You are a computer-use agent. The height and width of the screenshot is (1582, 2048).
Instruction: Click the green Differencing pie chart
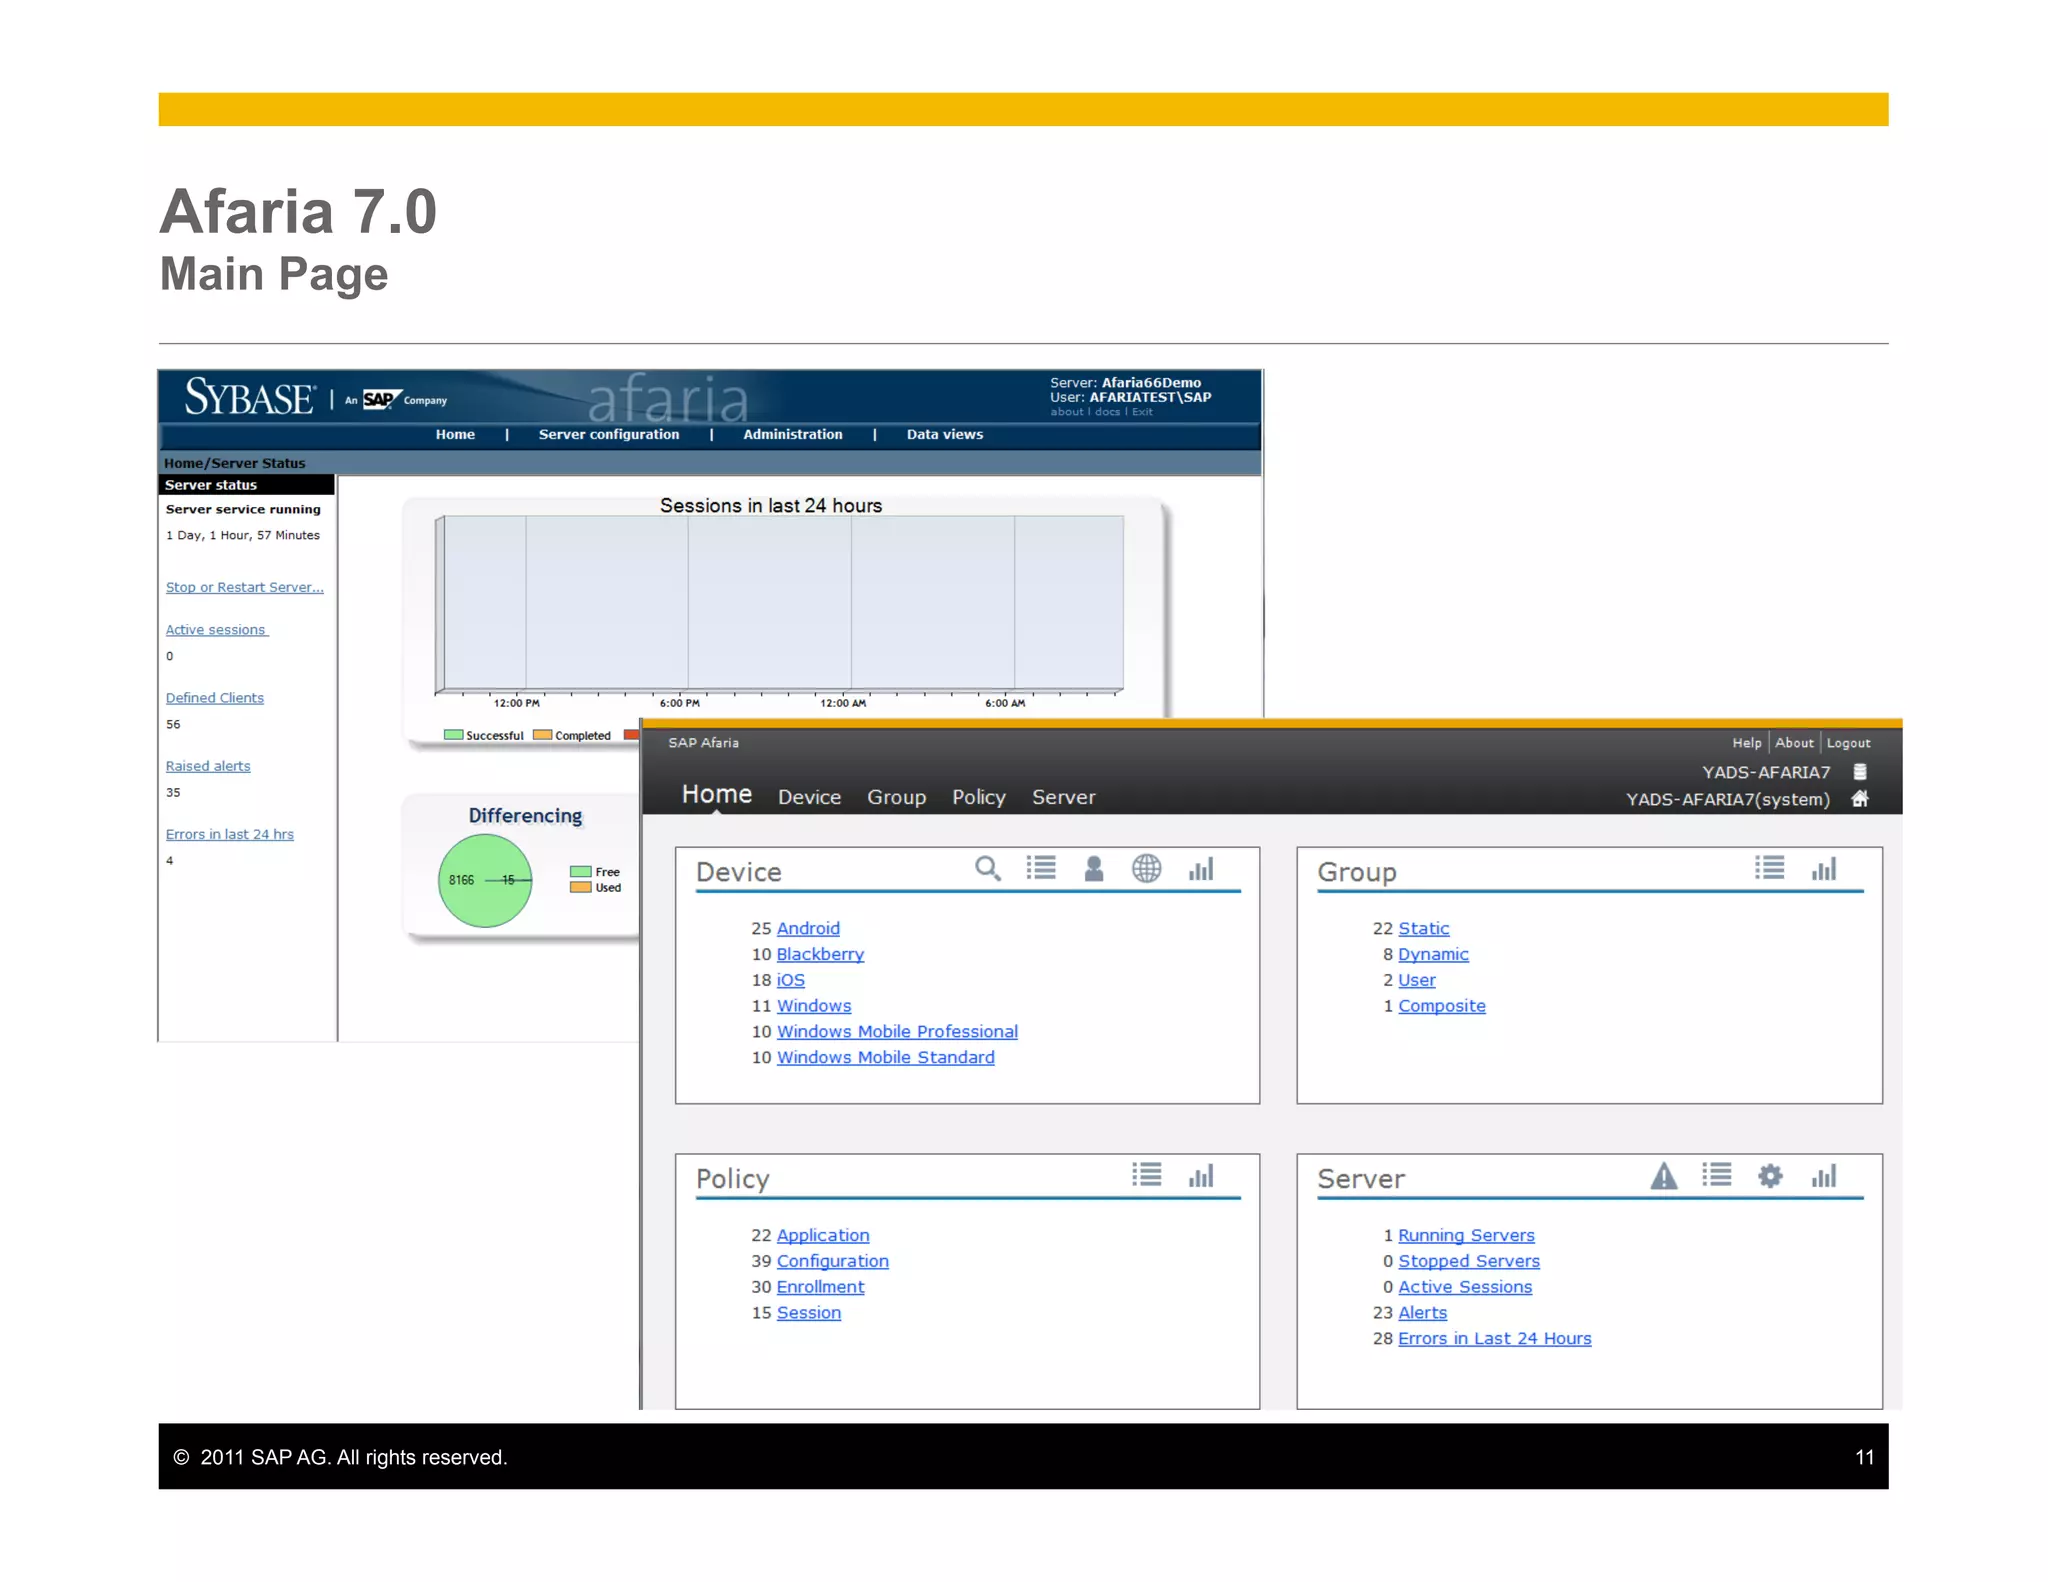pyautogui.click(x=485, y=880)
